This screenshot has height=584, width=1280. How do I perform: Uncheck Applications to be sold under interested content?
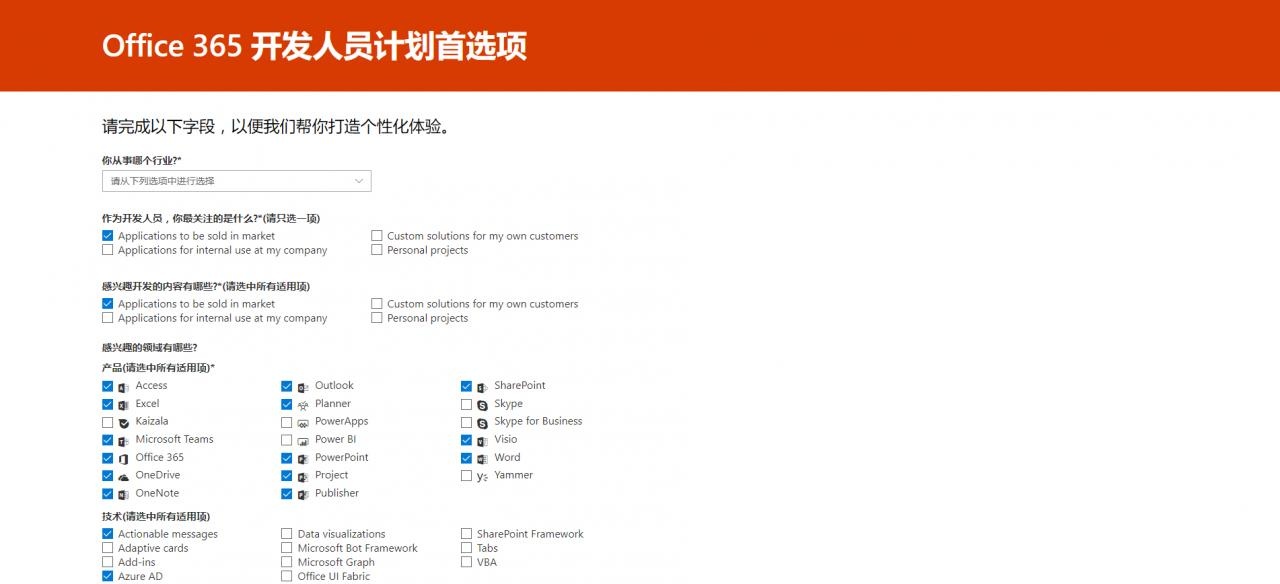(107, 304)
